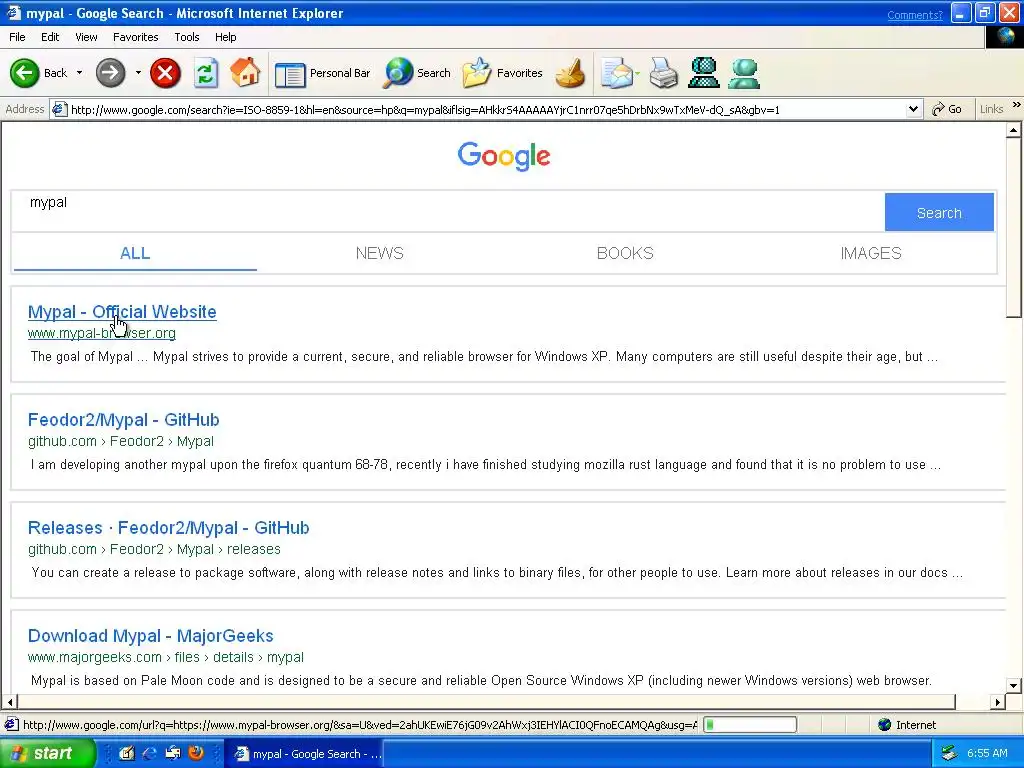The width and height of the screenshot is (1024, 768).
Task: Click the vertical scrollbar up arrow
Action: pyautogui.click(x=1013, y=131)
